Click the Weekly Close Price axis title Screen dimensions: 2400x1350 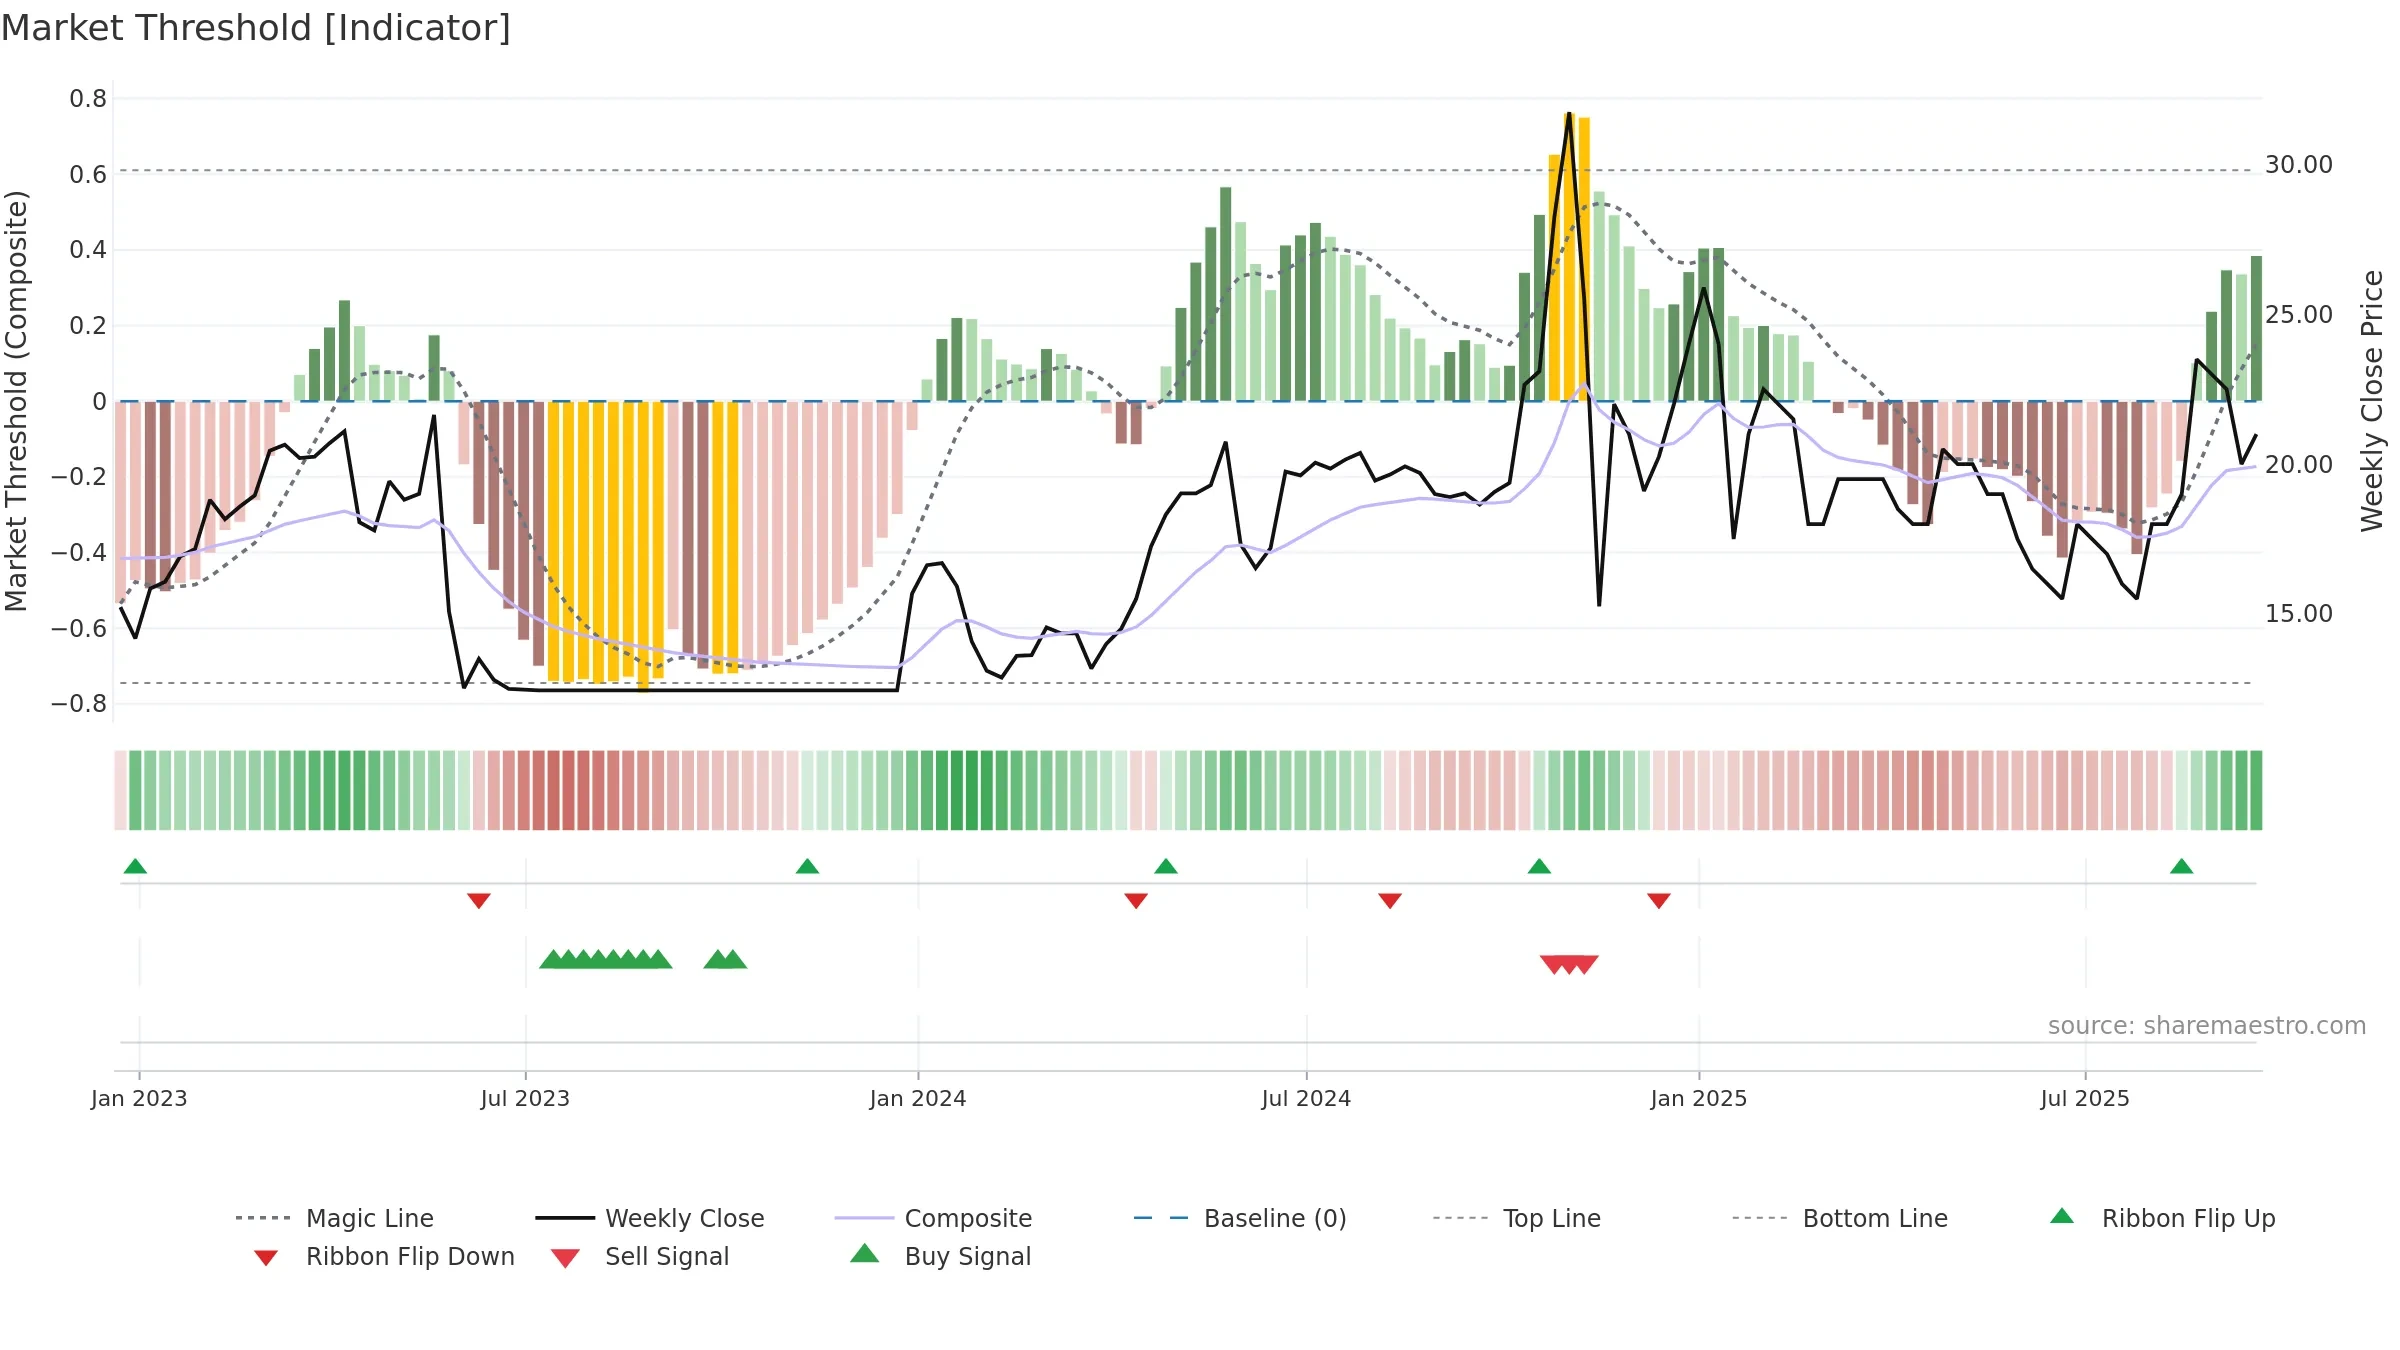click(x=2372, y=401)
